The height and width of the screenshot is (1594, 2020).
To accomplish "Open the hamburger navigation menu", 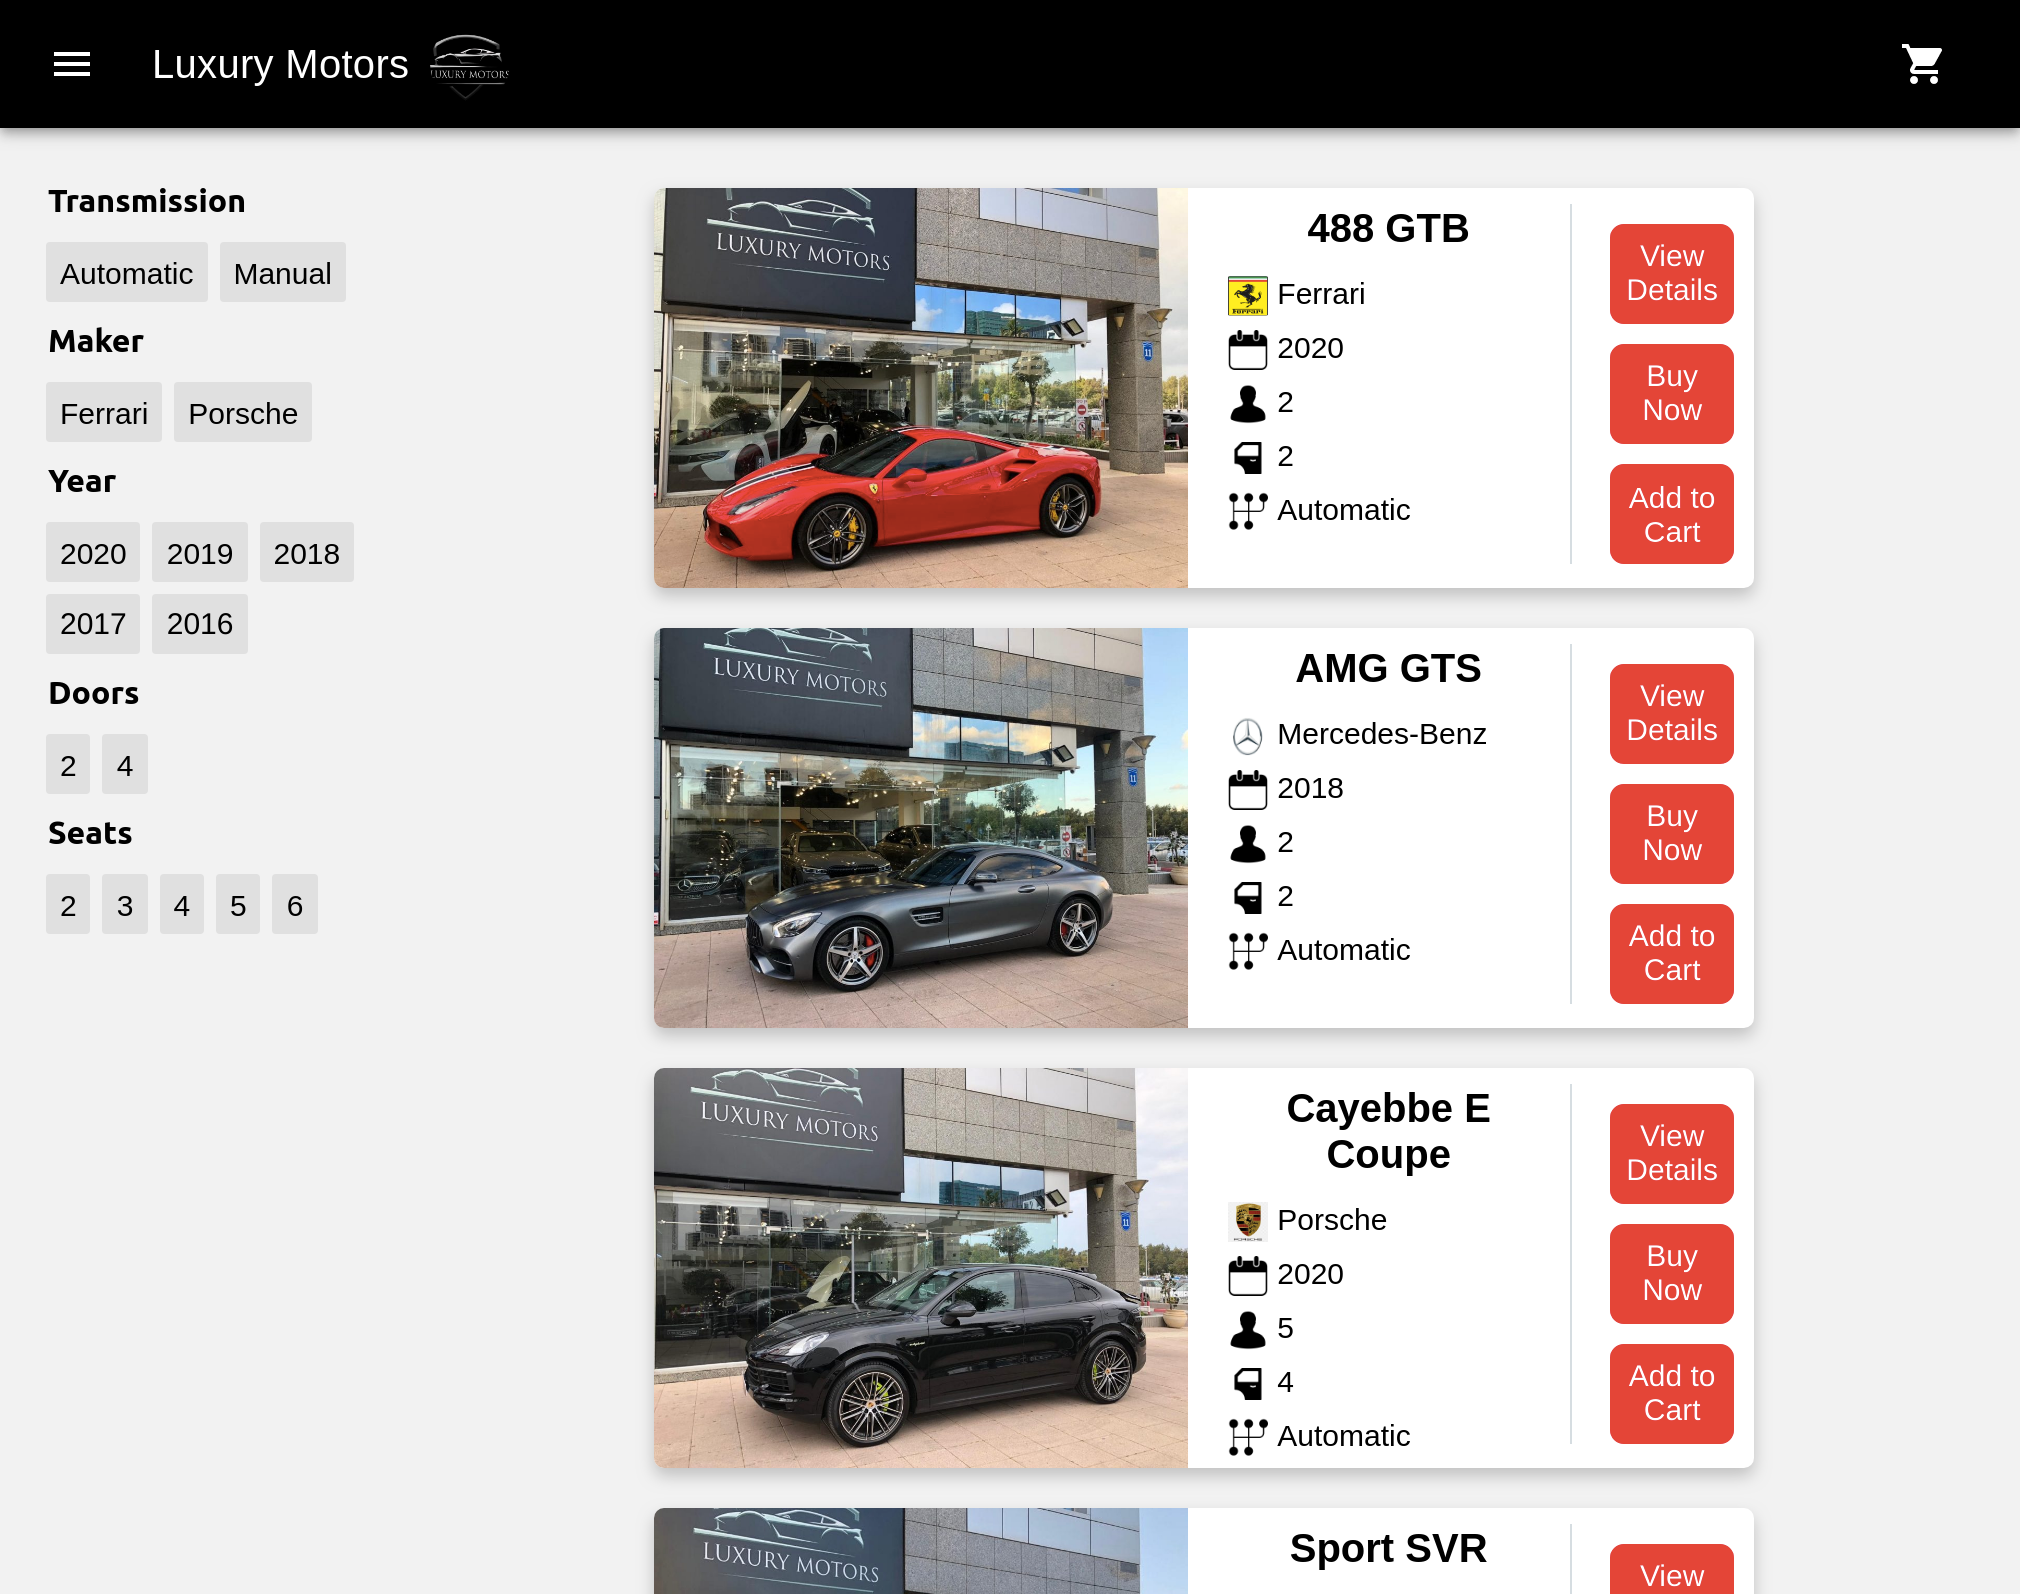I will (72, 65).
